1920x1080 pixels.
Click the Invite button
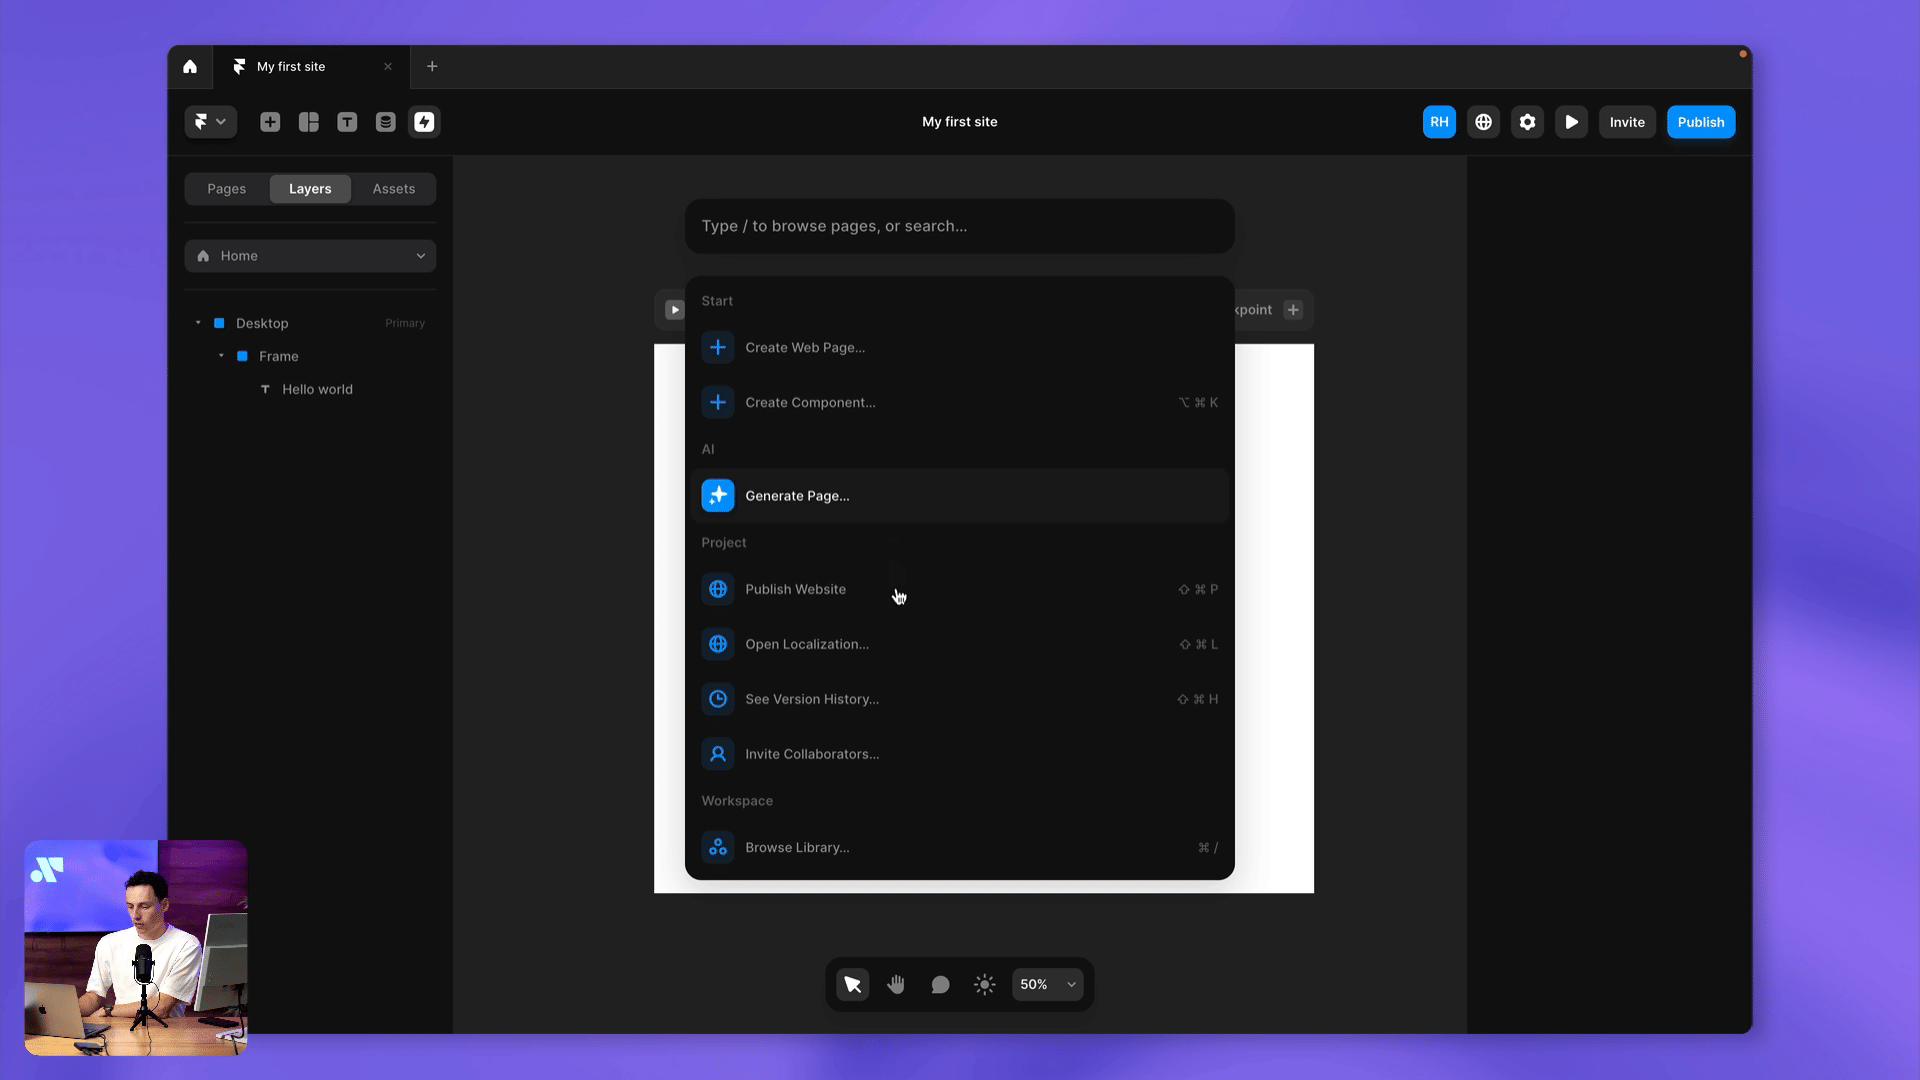point(1627,122)
